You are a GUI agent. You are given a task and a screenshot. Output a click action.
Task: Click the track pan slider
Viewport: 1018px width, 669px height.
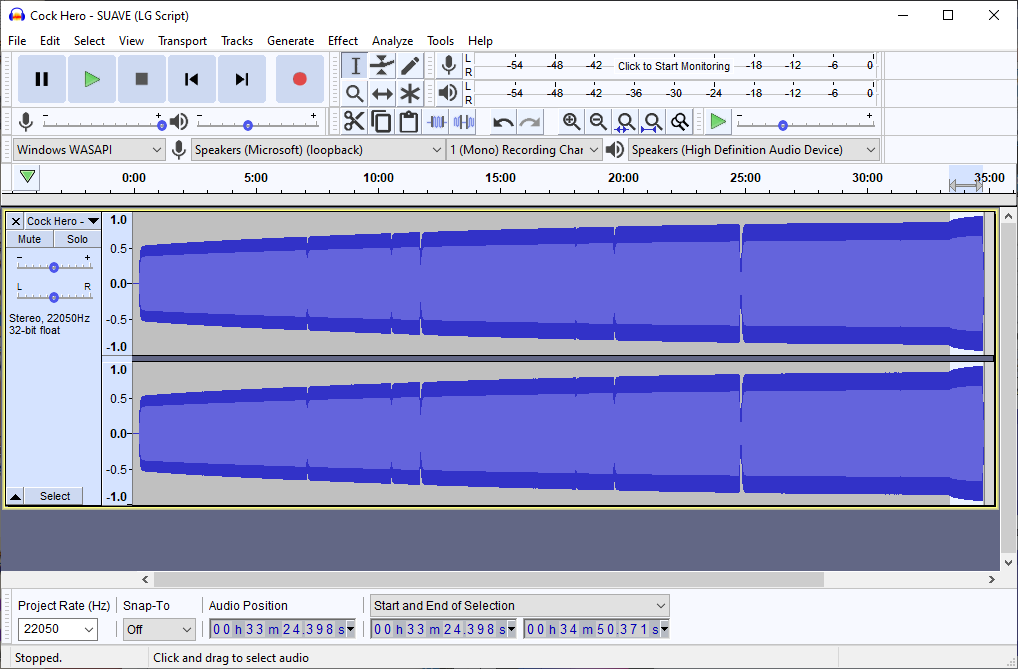coord(54,297)
